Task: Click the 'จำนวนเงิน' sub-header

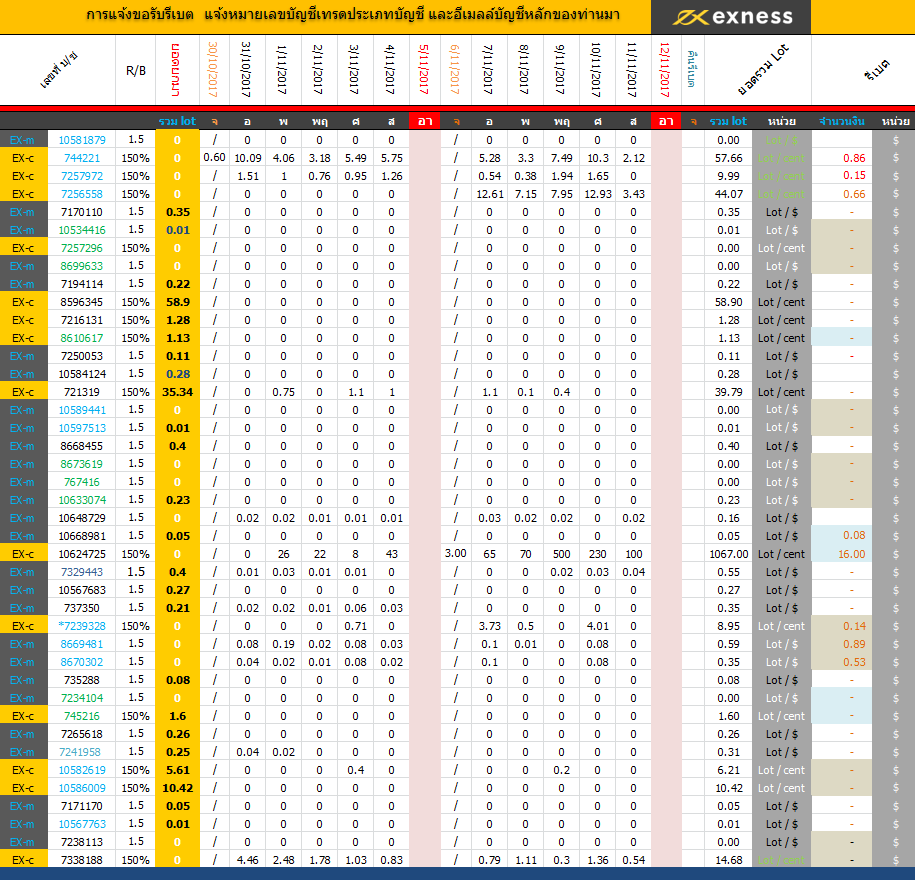Action: (841, 121)
